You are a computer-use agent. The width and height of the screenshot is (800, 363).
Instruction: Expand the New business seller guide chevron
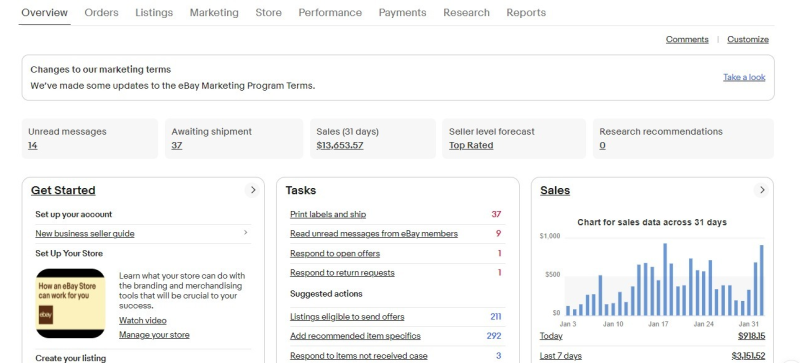click(x=245, y=233)
